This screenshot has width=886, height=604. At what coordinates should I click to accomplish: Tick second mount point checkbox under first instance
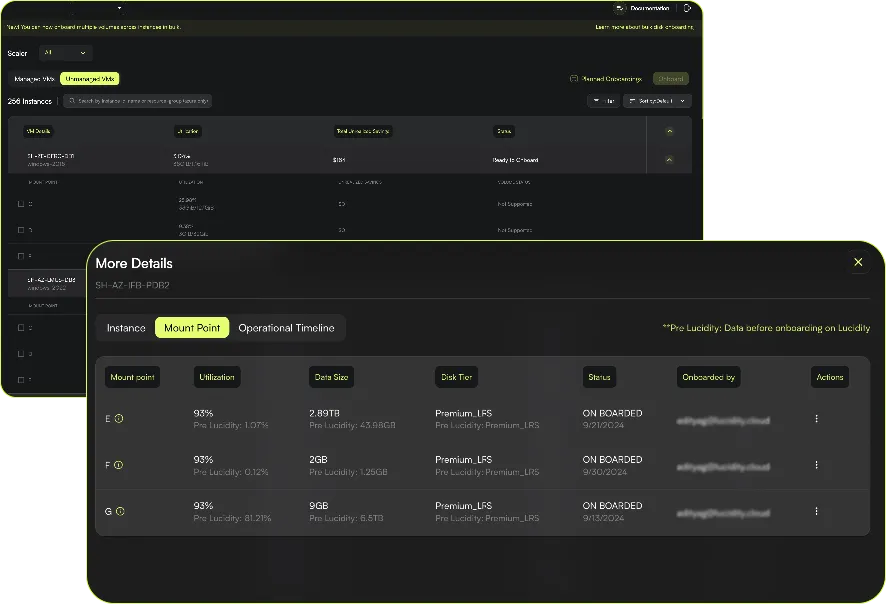click(21, 230)
